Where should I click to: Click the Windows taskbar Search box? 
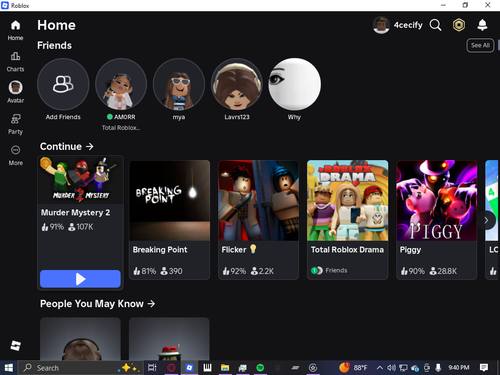[80, 368]
